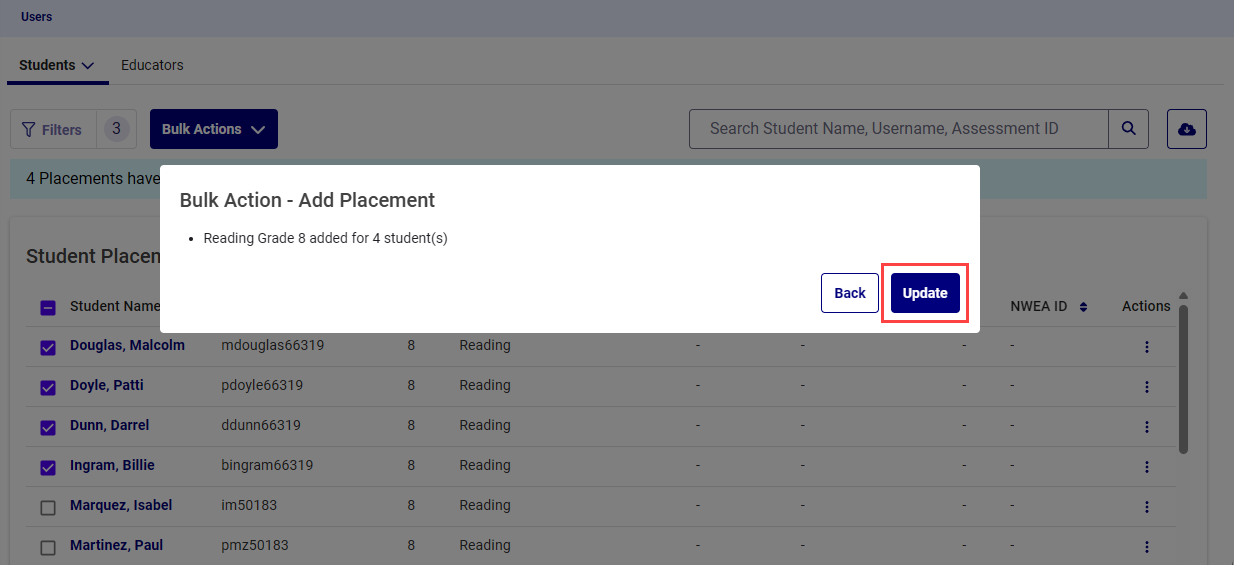Toggle the select-all checkbox in table header
Image resolution: width=1234 pixels, height=565 pixels.
click(48, 308)
